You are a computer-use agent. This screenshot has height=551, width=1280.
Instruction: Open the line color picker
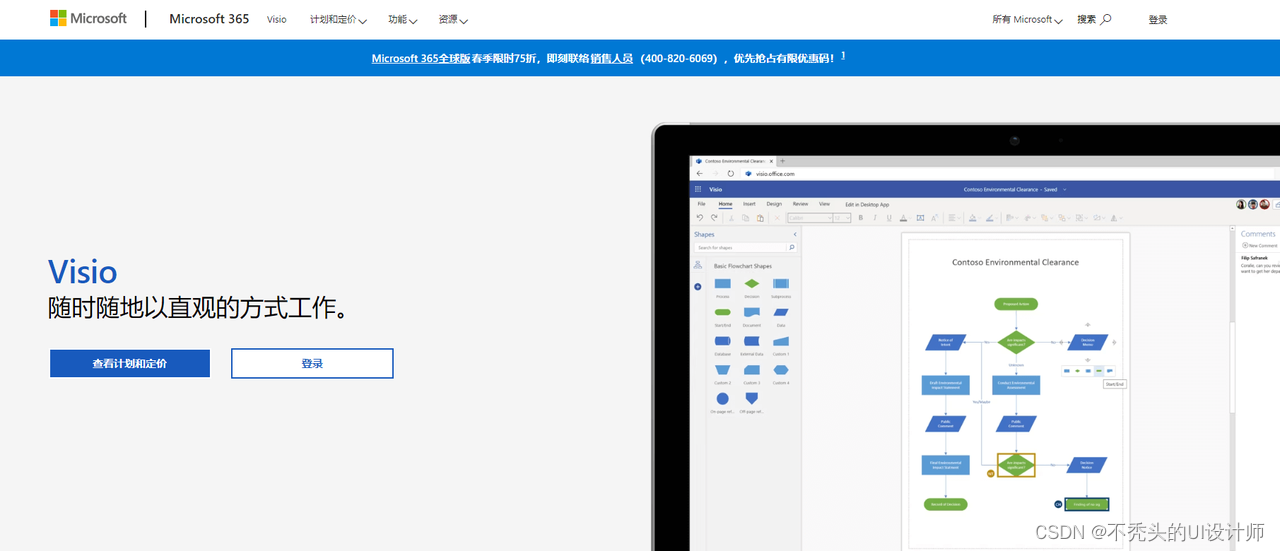[991, 218]
